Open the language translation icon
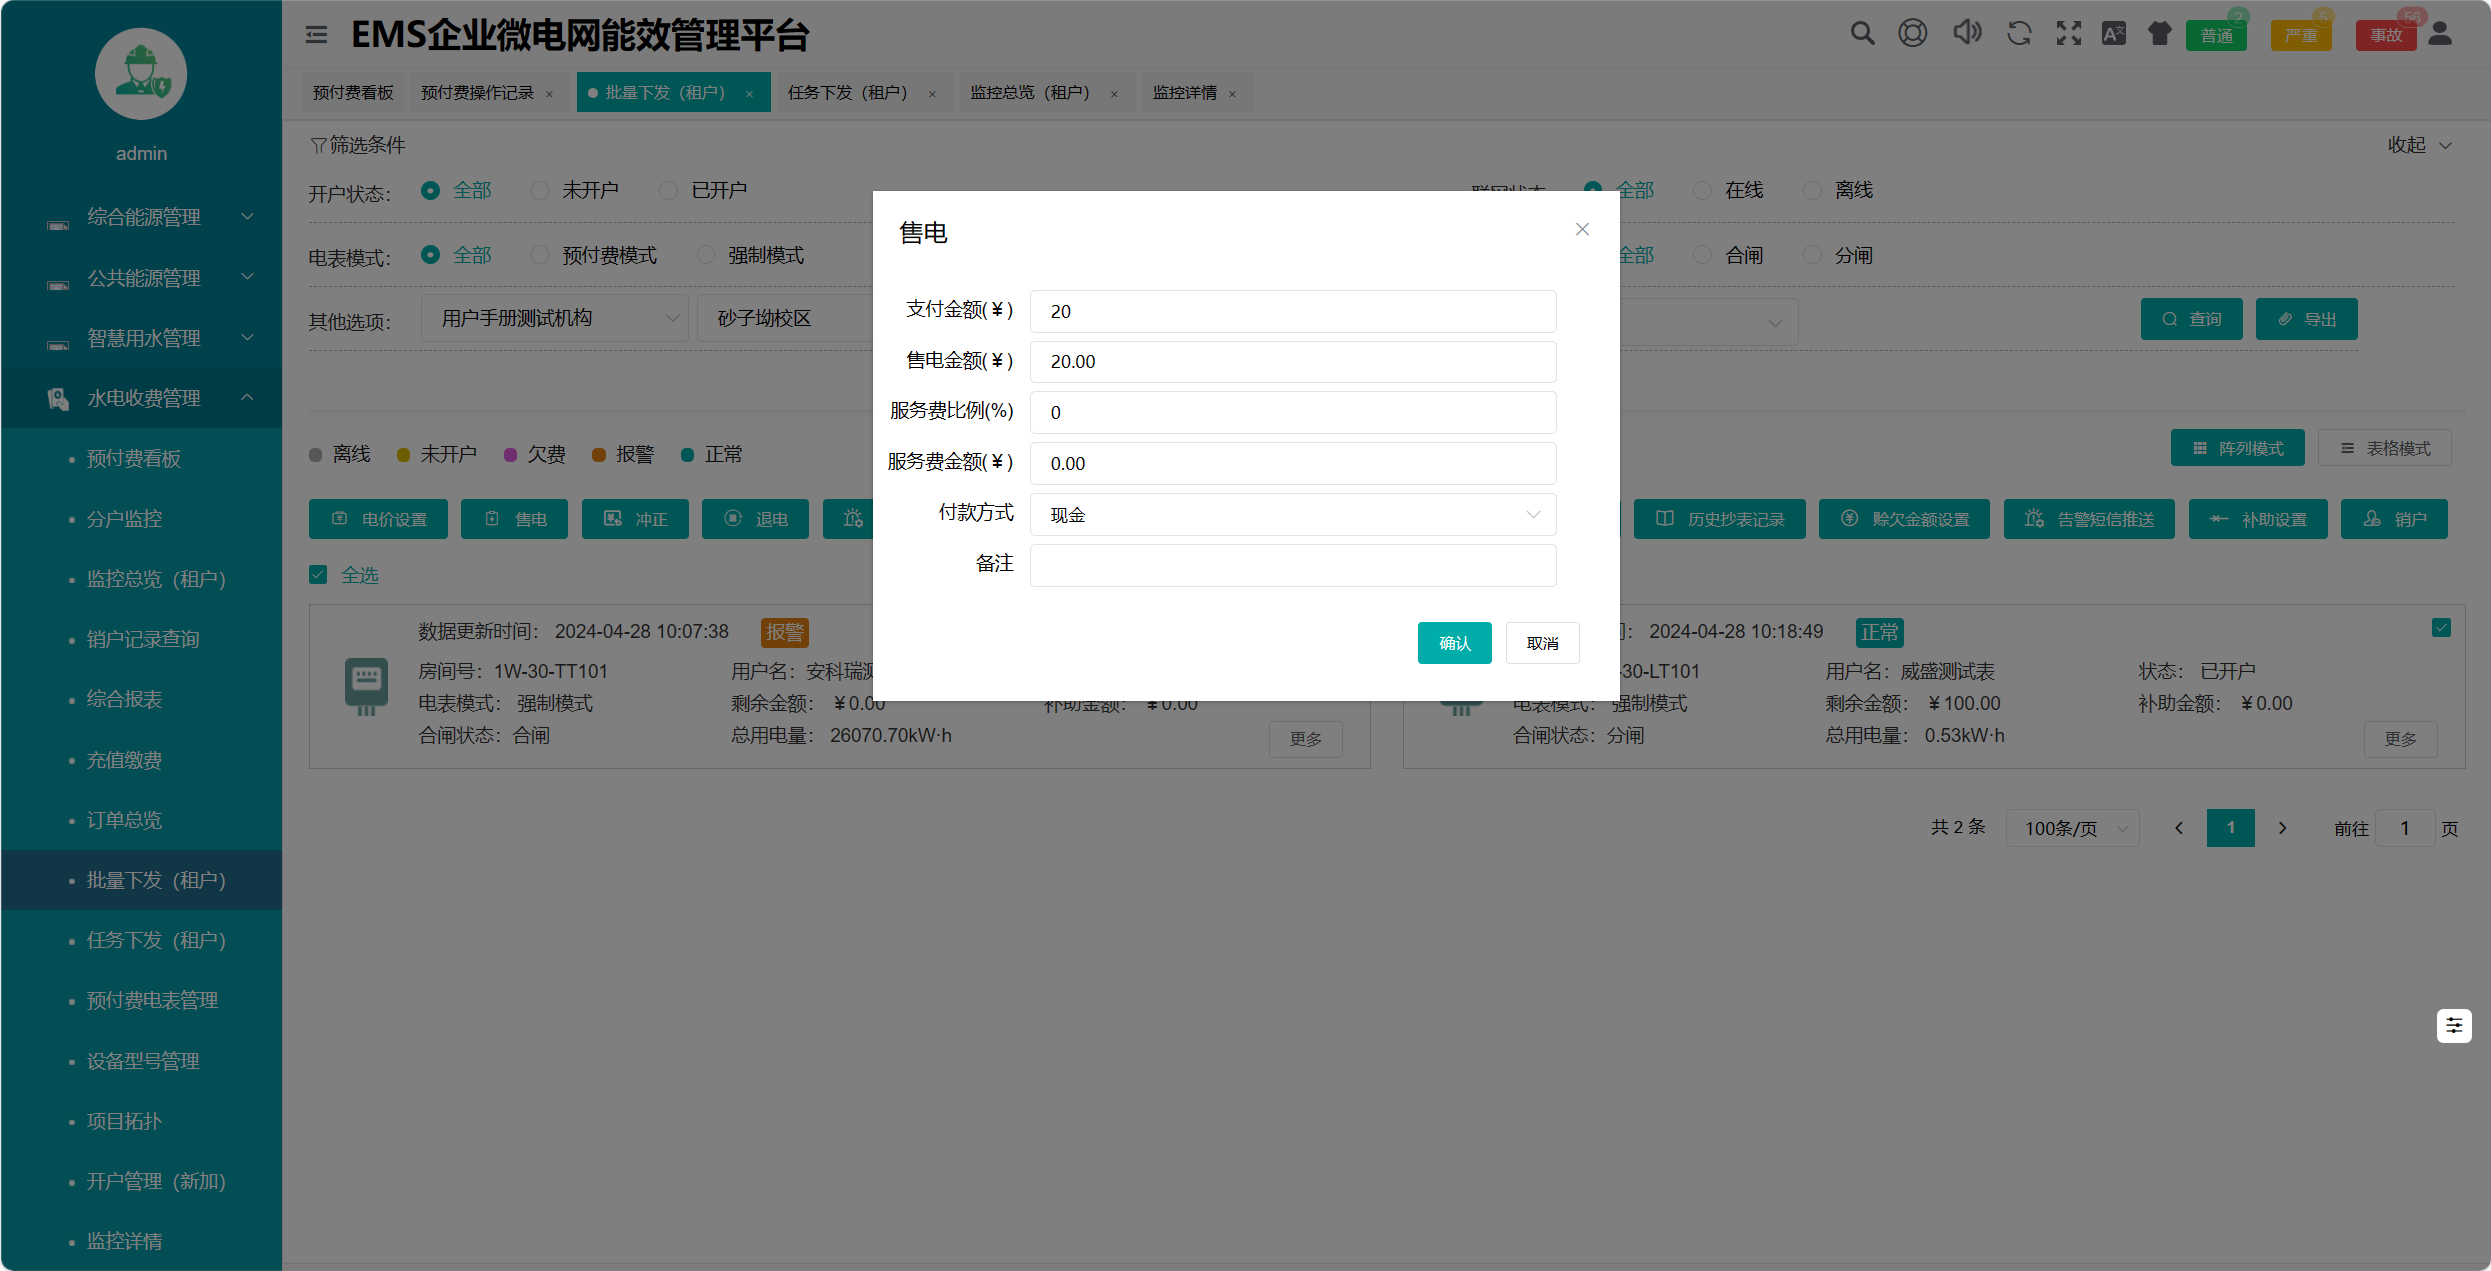The width and height of the screenshot is (2491, 1271). tap(2113, 33)
